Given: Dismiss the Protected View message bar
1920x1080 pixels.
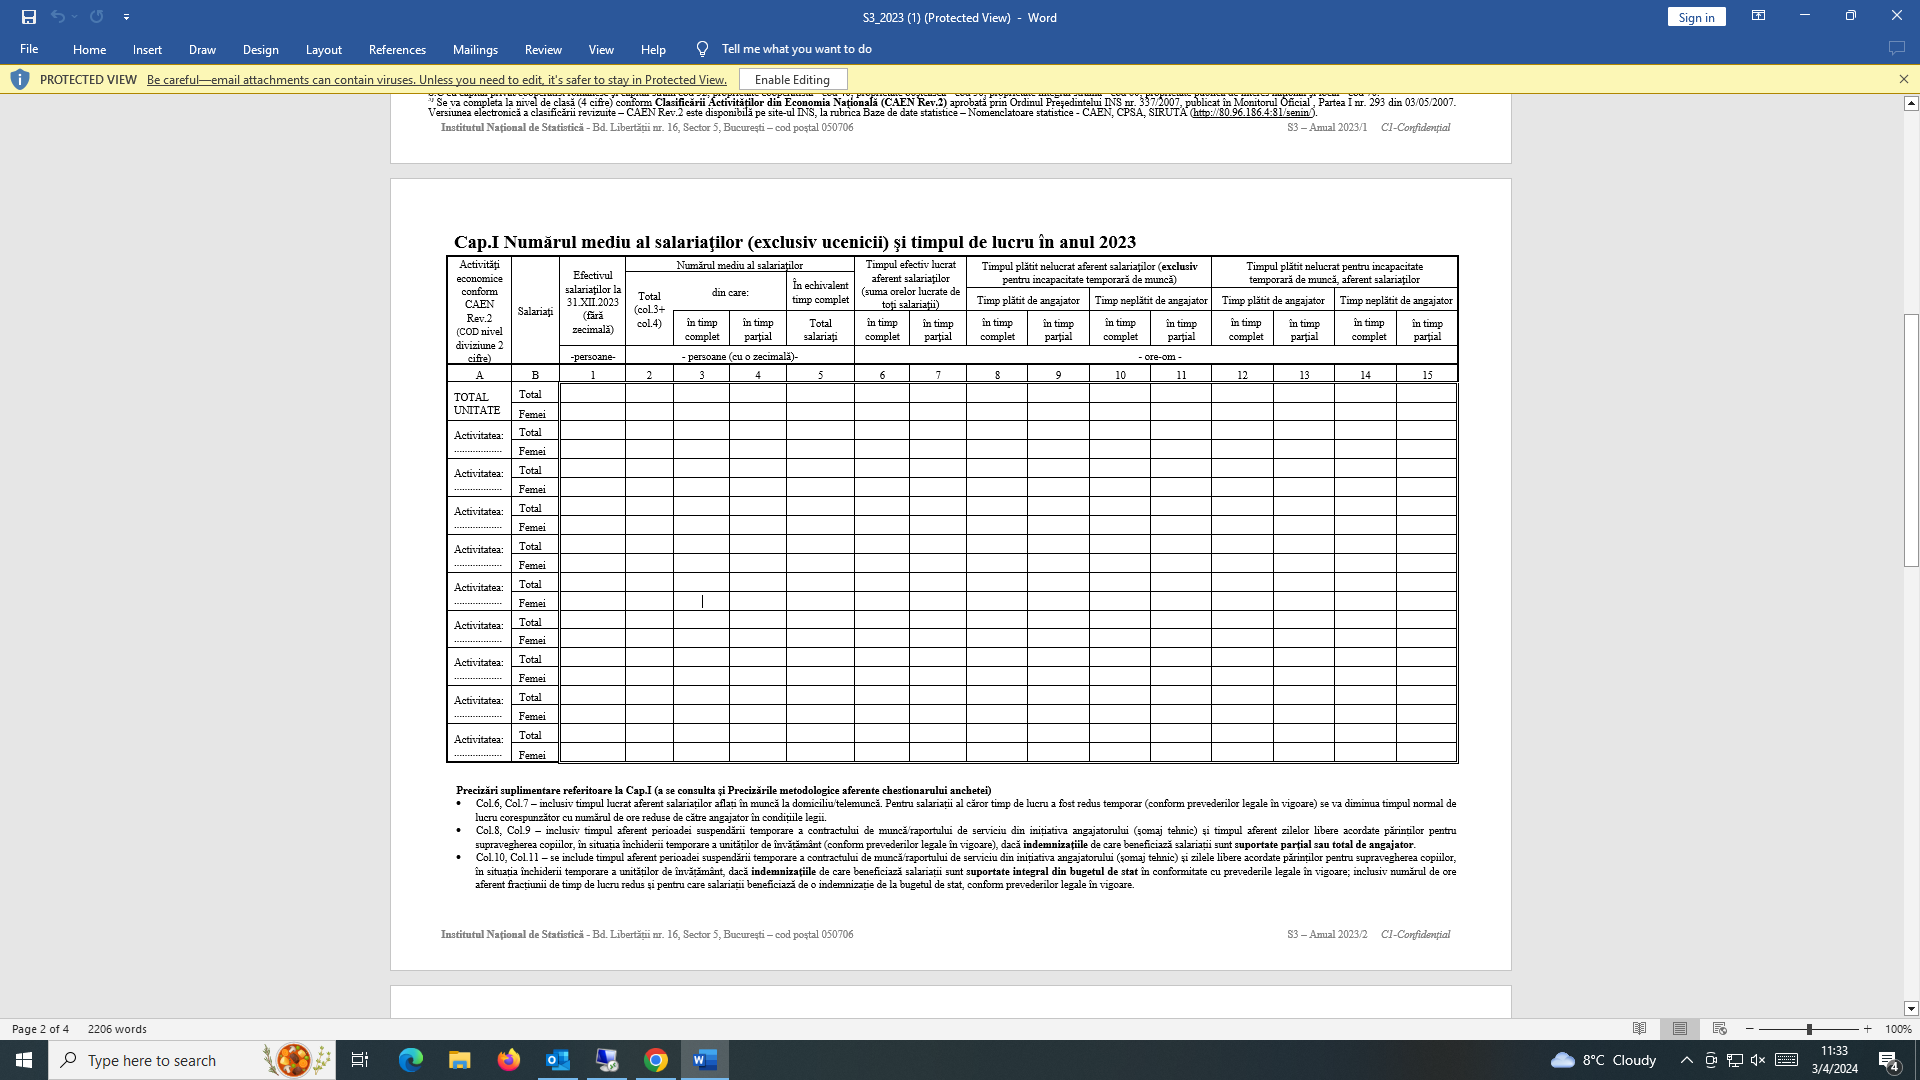Looking at the screenshot, I should coord(1903,79).
